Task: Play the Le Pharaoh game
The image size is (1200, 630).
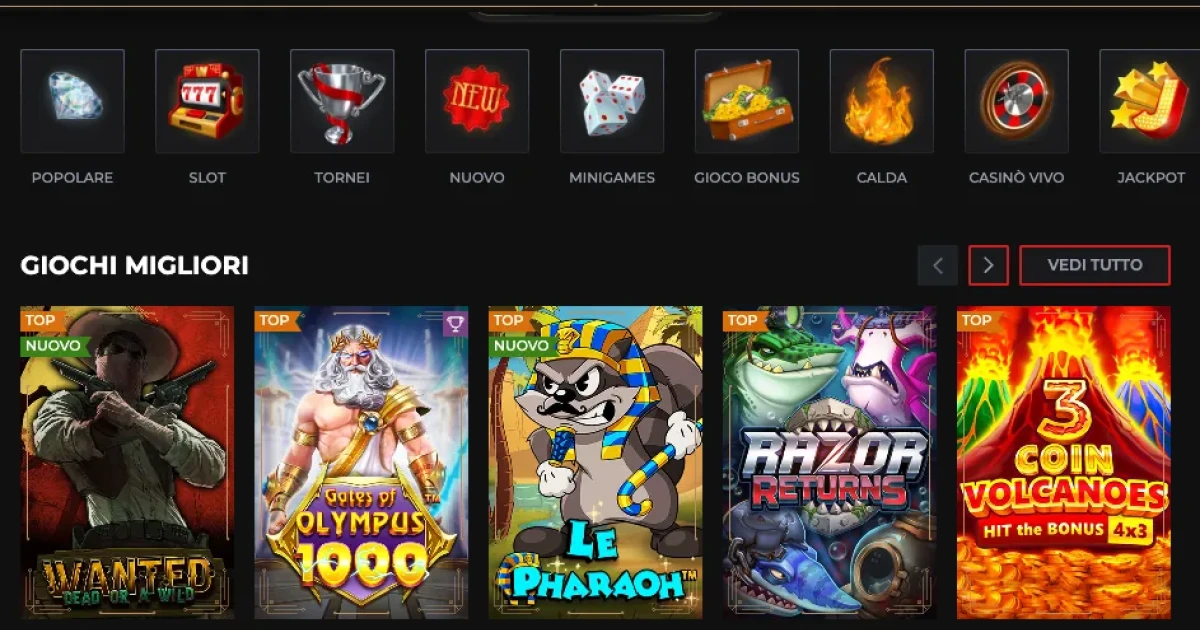Action: point(595,463)
